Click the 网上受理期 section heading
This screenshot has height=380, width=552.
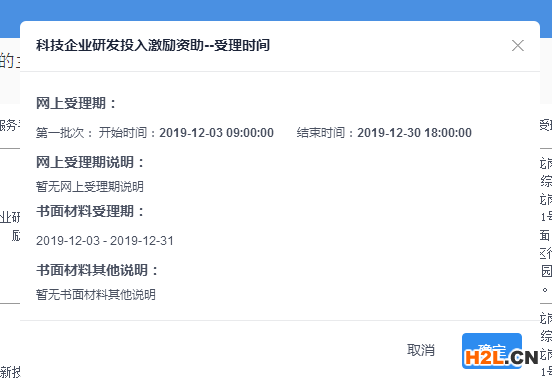tap(76, 104)
